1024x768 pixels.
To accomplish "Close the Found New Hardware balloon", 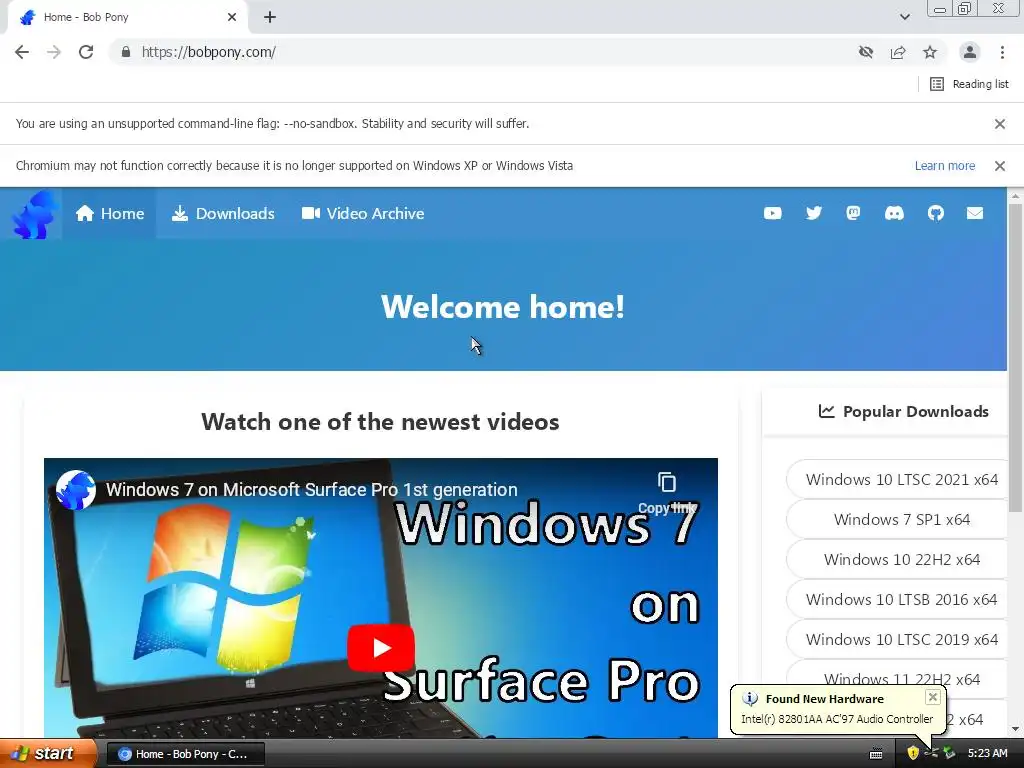I will [x=933, y=697].
